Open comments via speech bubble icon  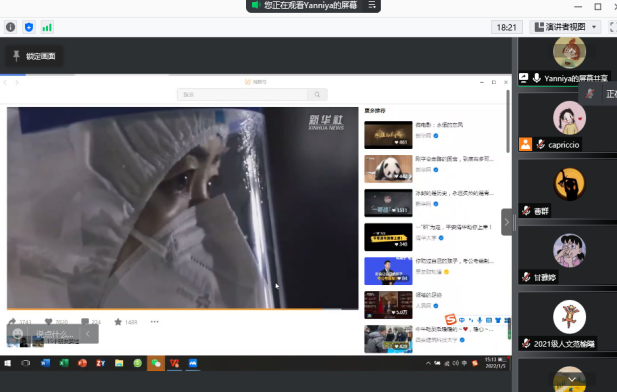point(85,322)
